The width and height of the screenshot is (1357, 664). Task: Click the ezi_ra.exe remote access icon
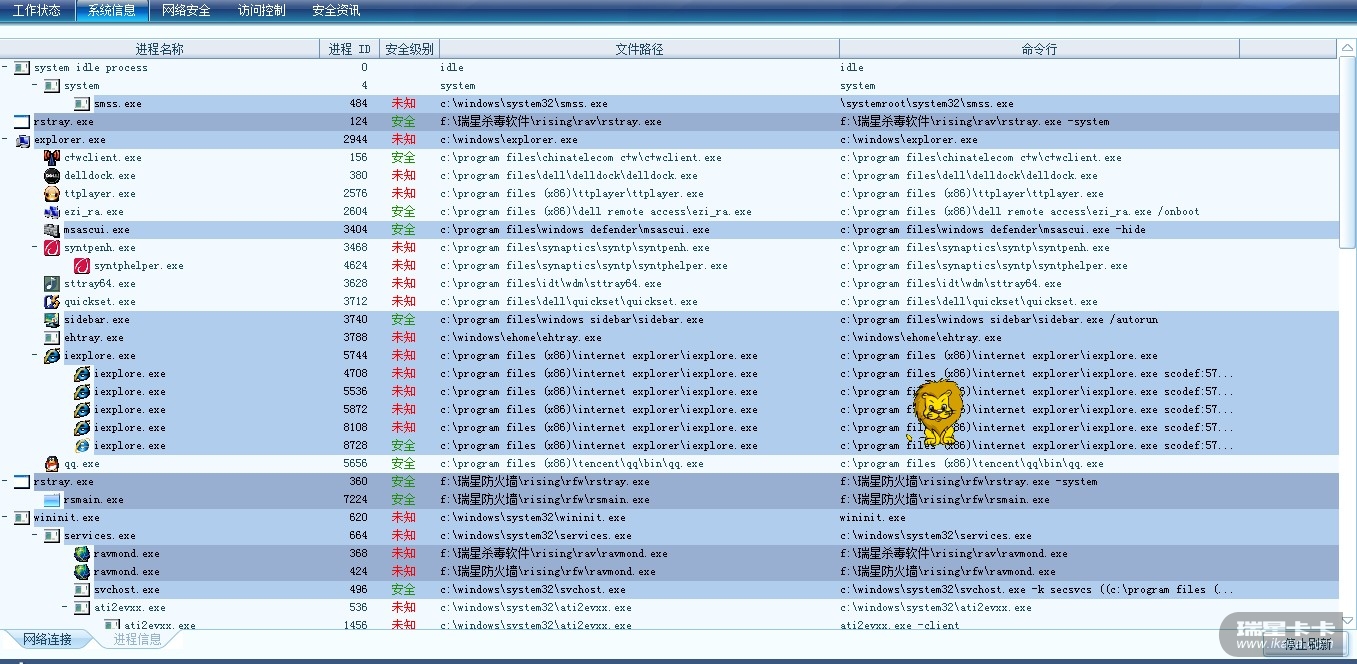pos(52,212)
